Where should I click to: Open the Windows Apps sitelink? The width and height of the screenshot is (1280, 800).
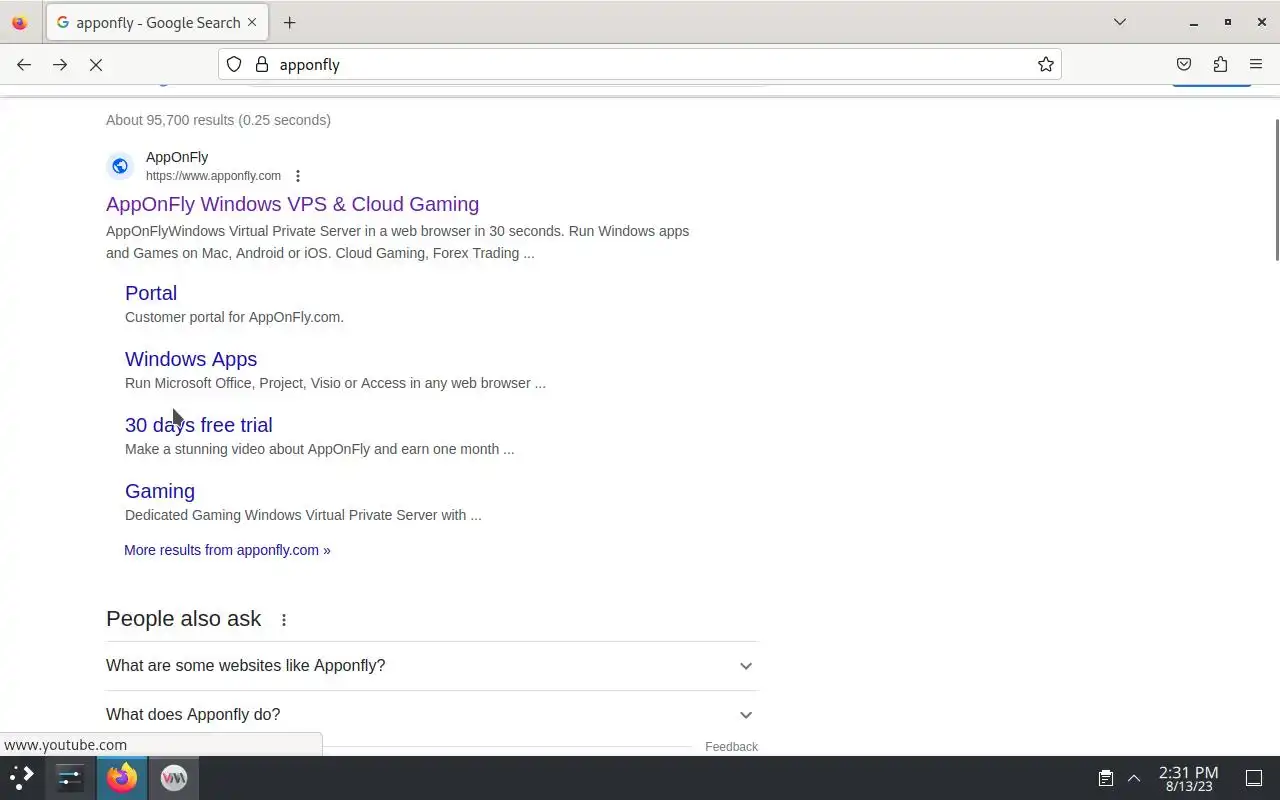[191, 359]
